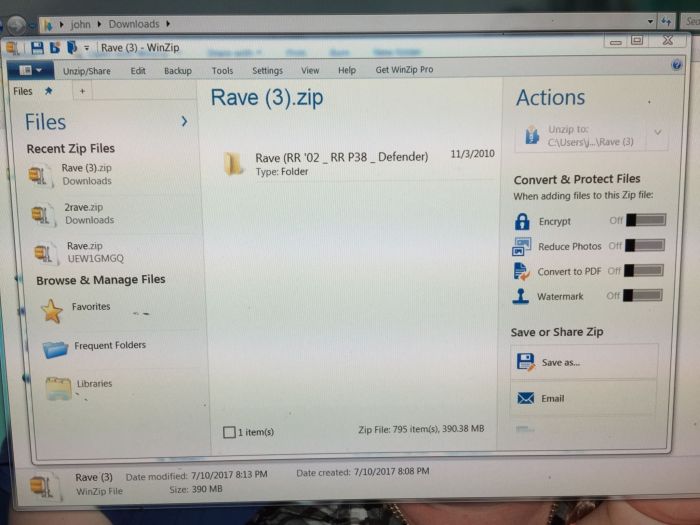The image size is (700, 525).
Task: Click the Explorer refresh arrows button
Action: tap(666, 21)
